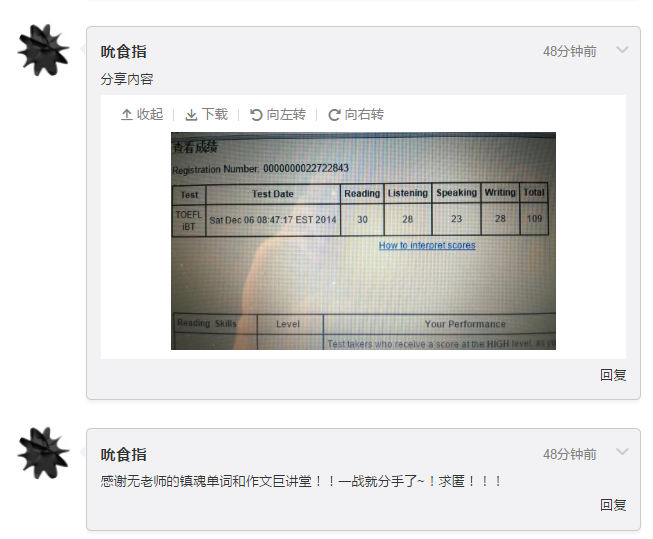Click the 感谢无老师的镇魂单词 comment text

(302, 482)
